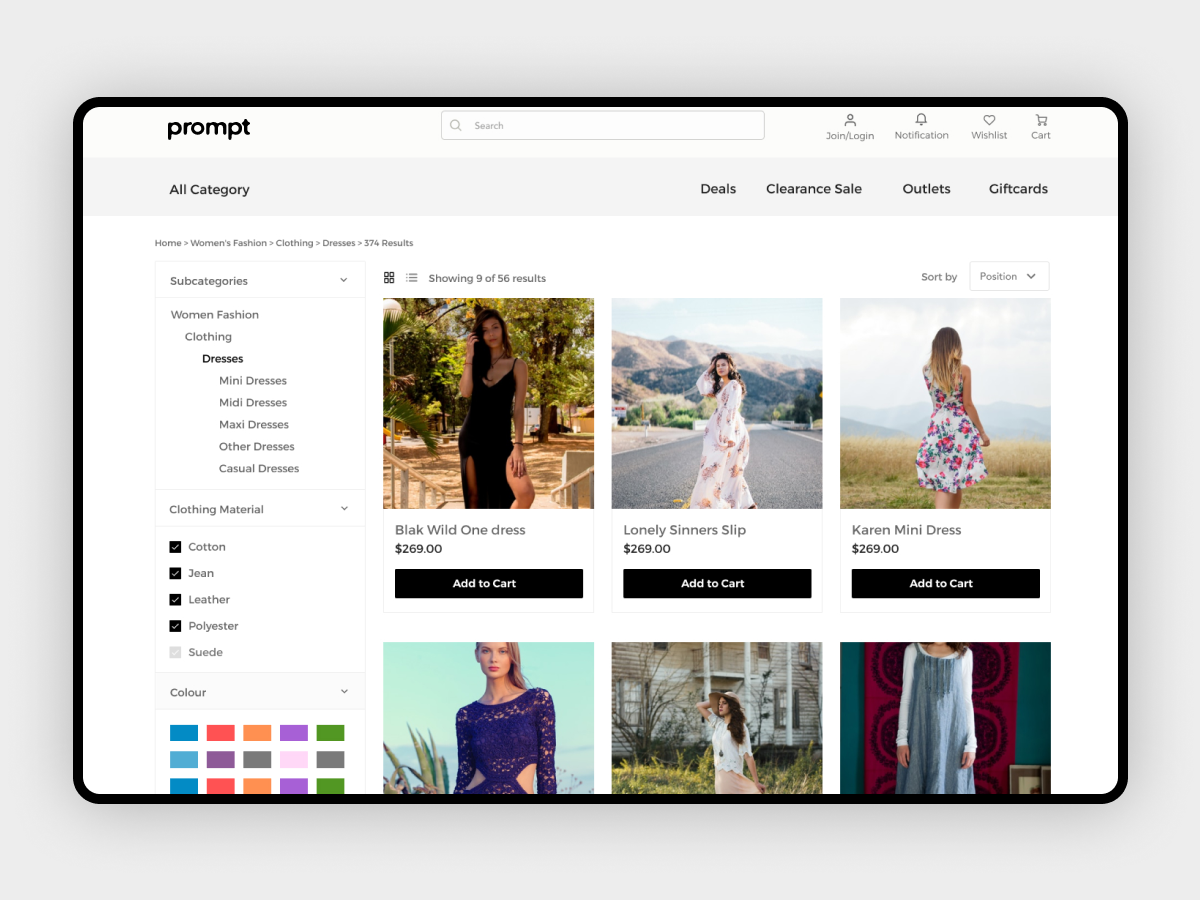Open the Deals menu item

(x=718, y=189)
